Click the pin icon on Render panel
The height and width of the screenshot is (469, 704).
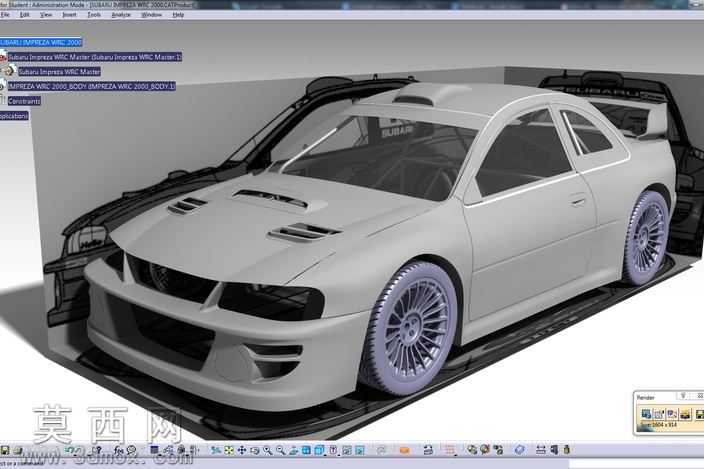tap(683, 396)
